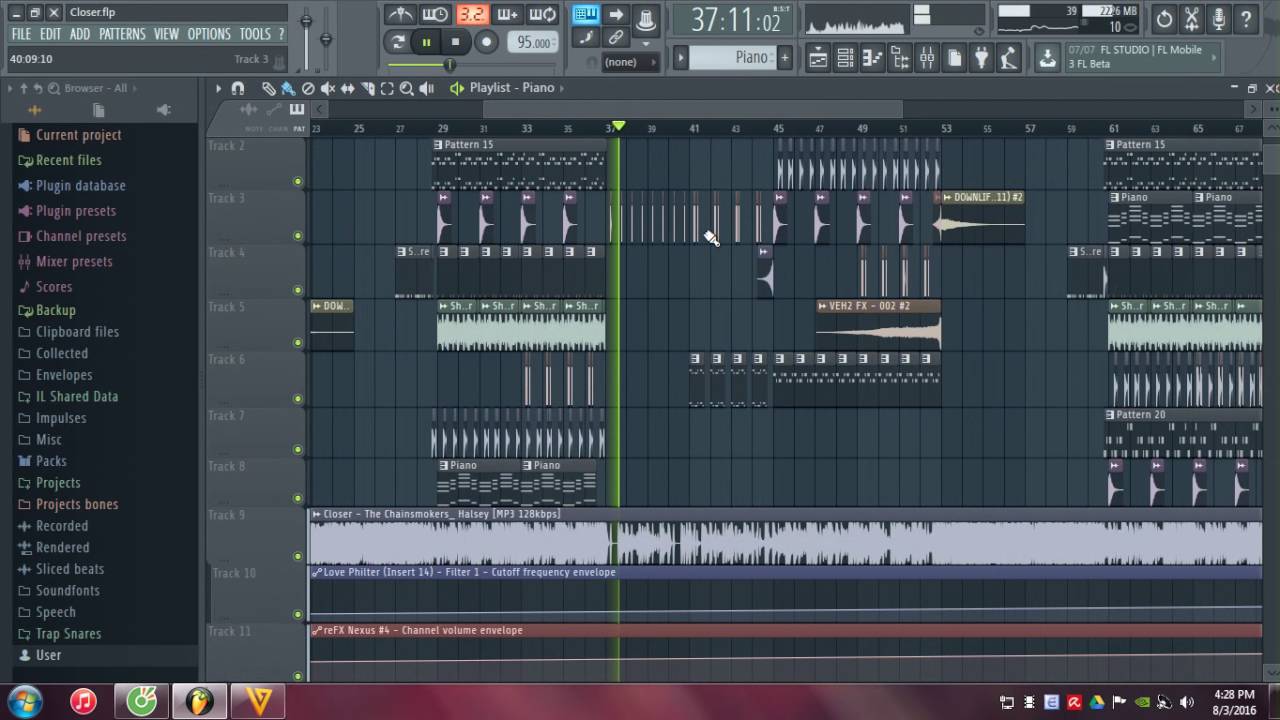Choose the select tool in playlist toolbar
Viewport: 1280px width, 720px height.
[387, 88]
